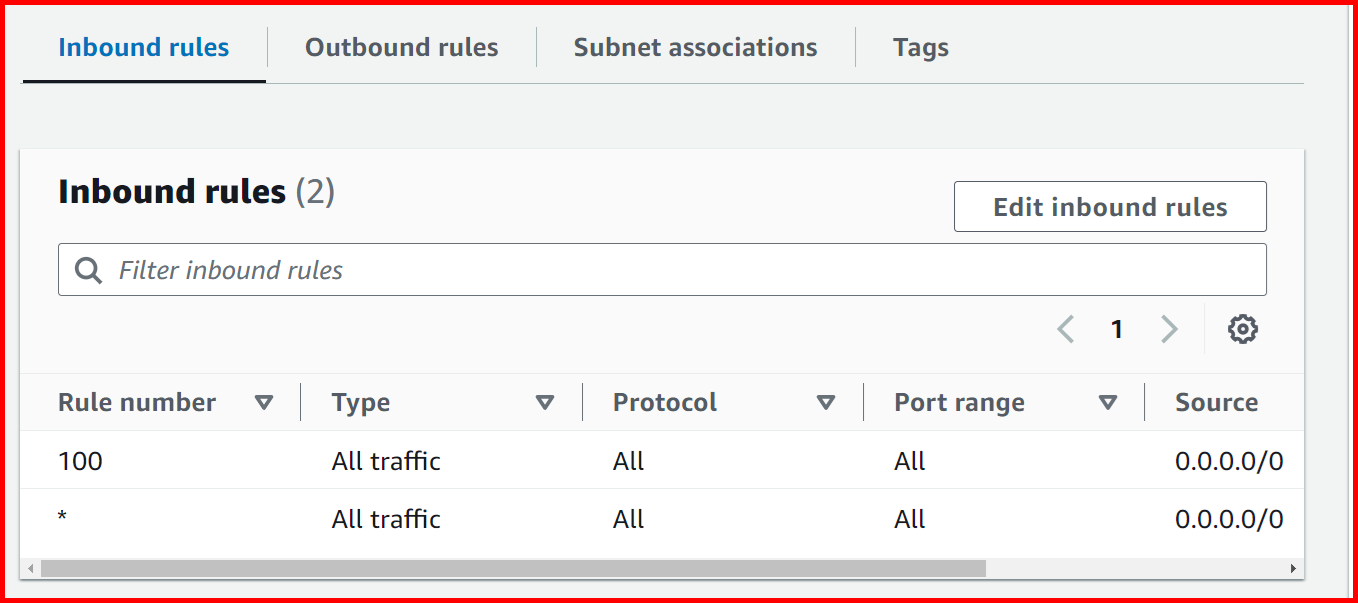The width and height of the screenshot is (1358, 603).
Task: Click the next page arrow
Action: [1169, 329]
